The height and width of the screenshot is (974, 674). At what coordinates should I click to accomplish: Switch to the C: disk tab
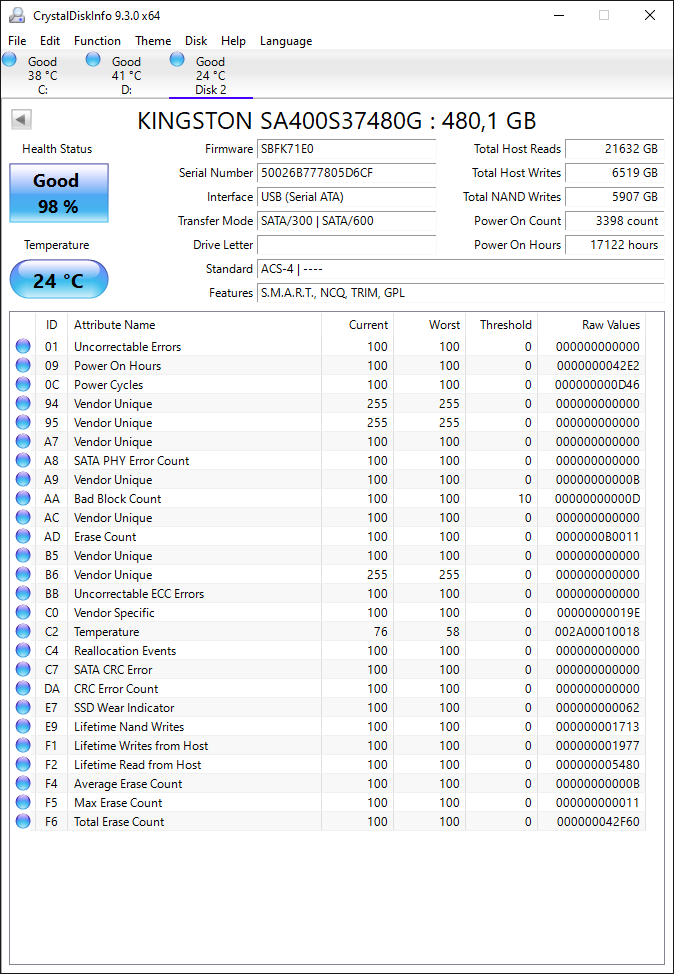pyautogui.click(x=42, y=75)
